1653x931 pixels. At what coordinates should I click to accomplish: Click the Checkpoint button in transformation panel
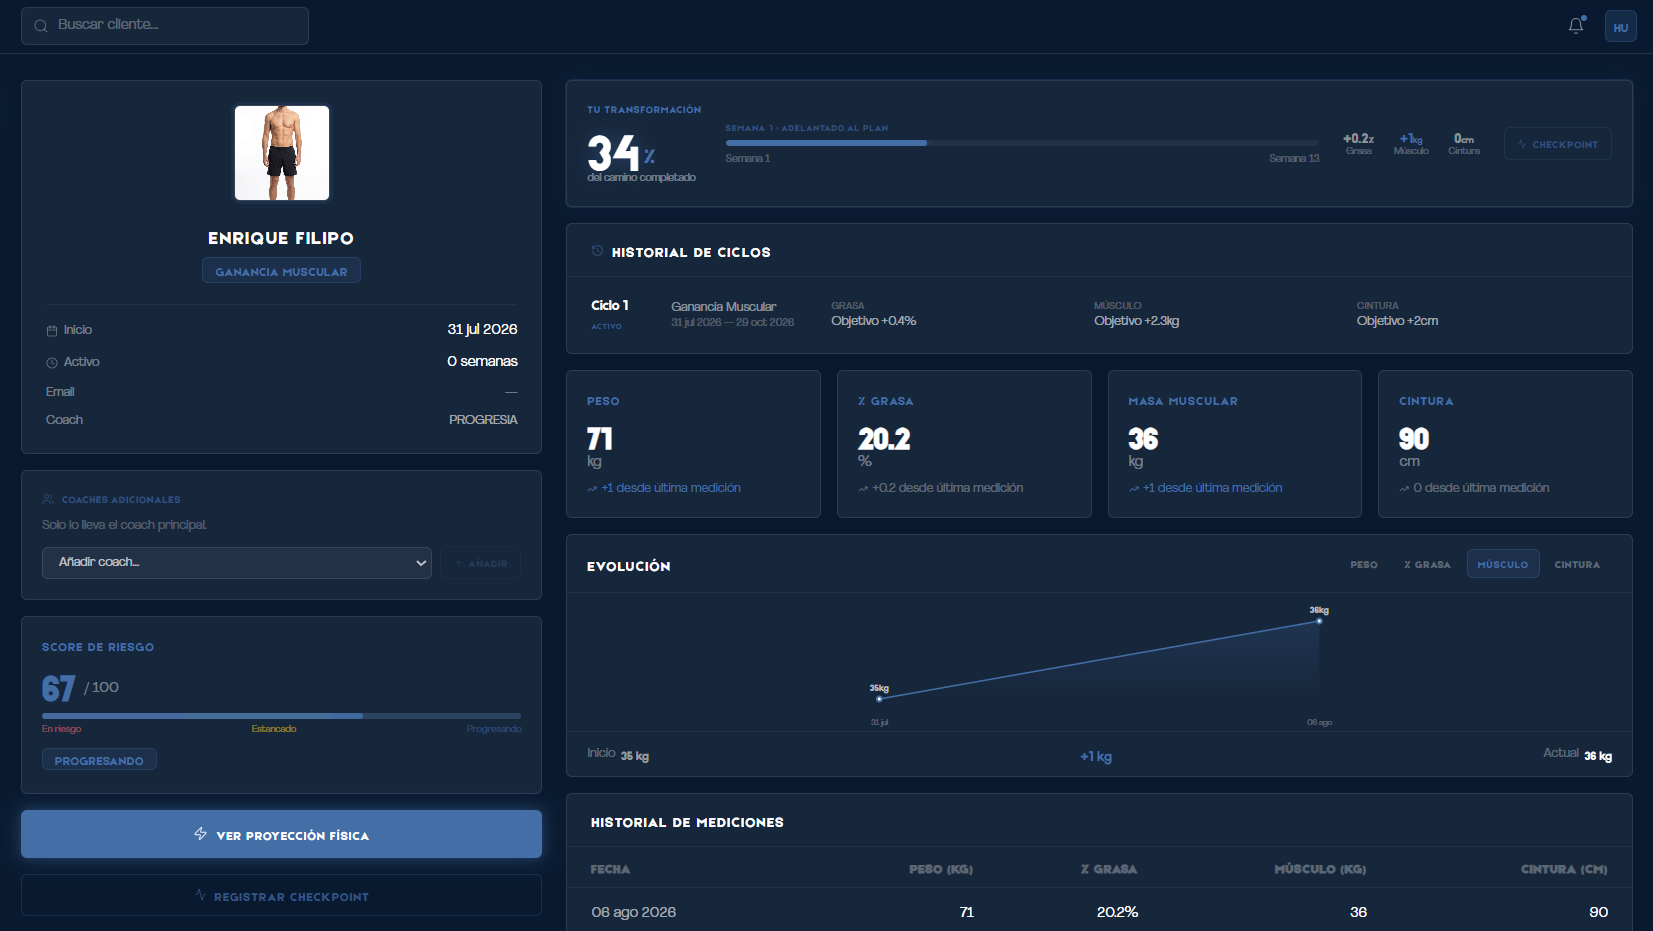click(x=1558, y=144)
